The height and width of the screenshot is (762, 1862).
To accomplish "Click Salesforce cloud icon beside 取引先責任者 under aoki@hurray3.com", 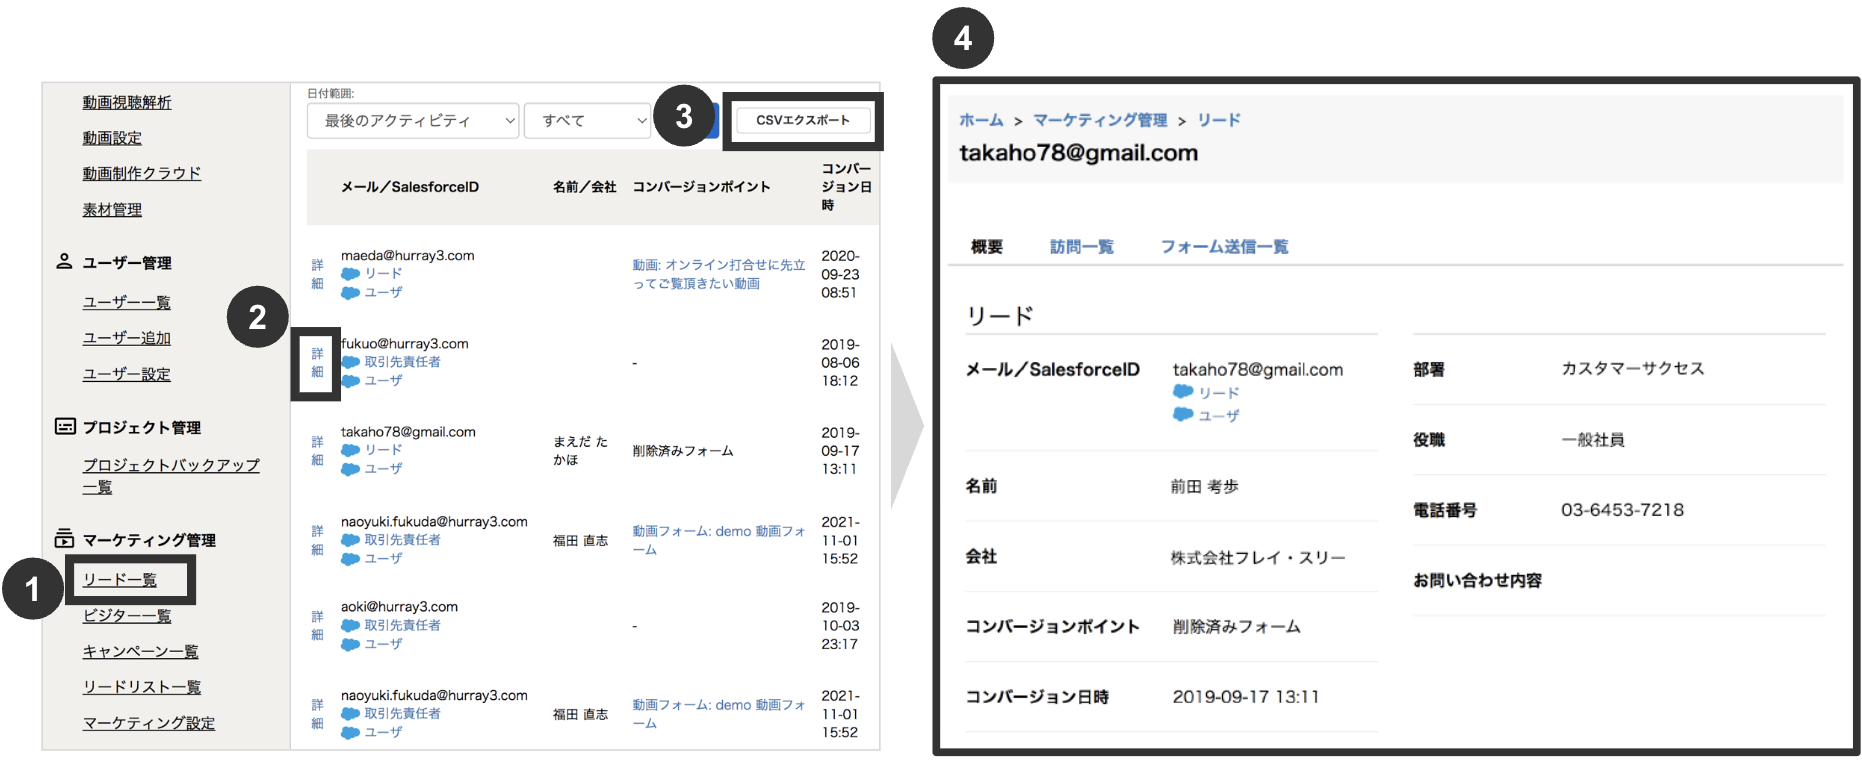I will point(350,626).
